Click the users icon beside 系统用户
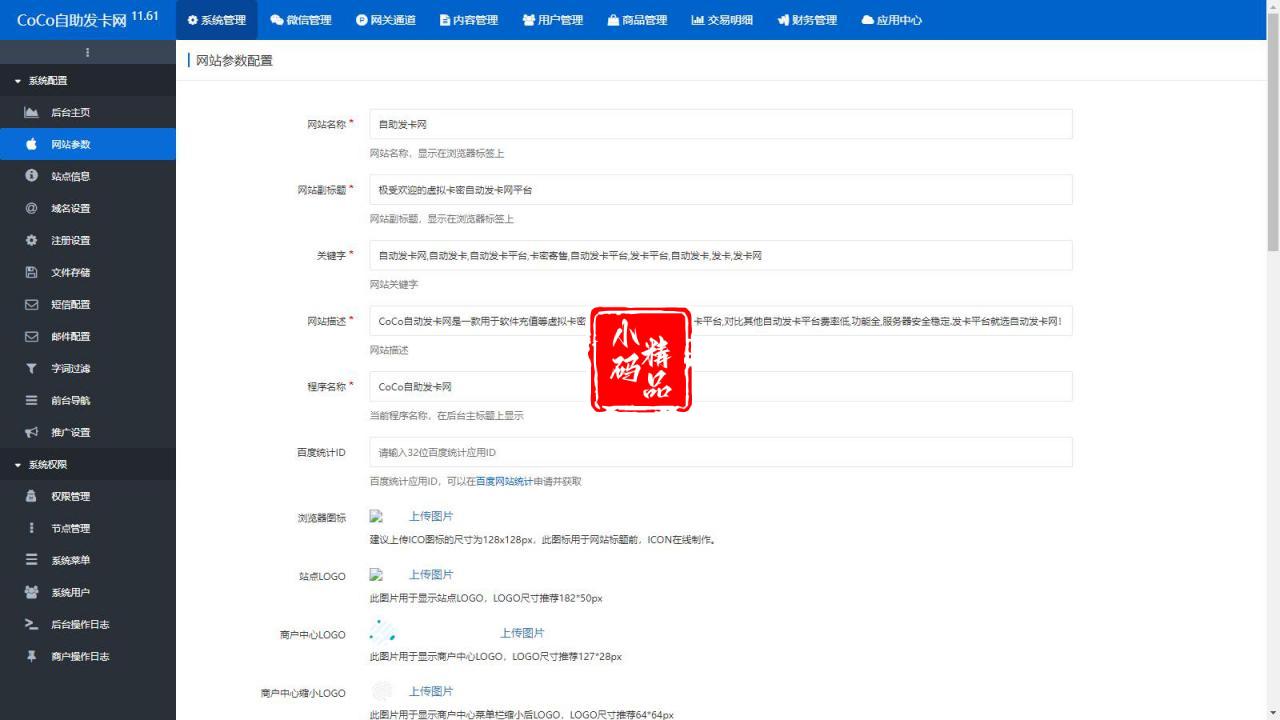This screenshot has width=1280, height=720. click(31, 592)
